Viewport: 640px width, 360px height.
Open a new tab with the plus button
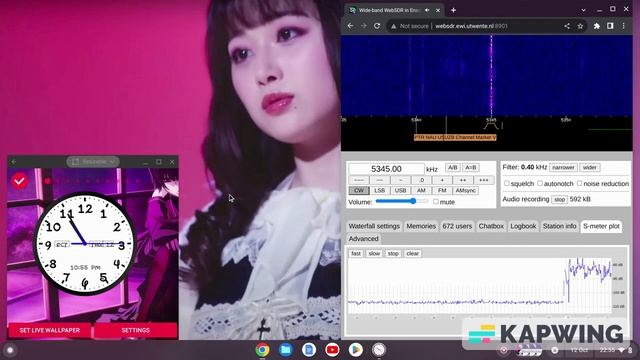click(453, 10)
